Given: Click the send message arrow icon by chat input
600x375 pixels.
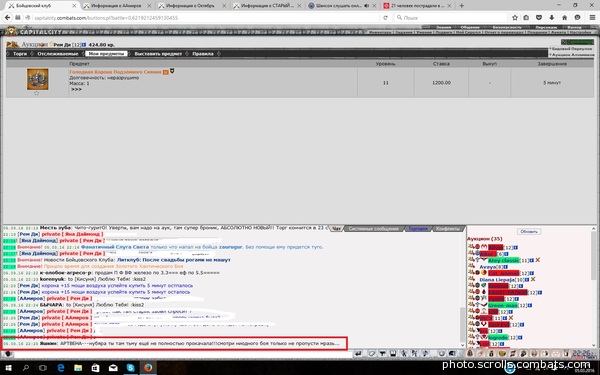Looking at the screenshot, I should 358,354.
